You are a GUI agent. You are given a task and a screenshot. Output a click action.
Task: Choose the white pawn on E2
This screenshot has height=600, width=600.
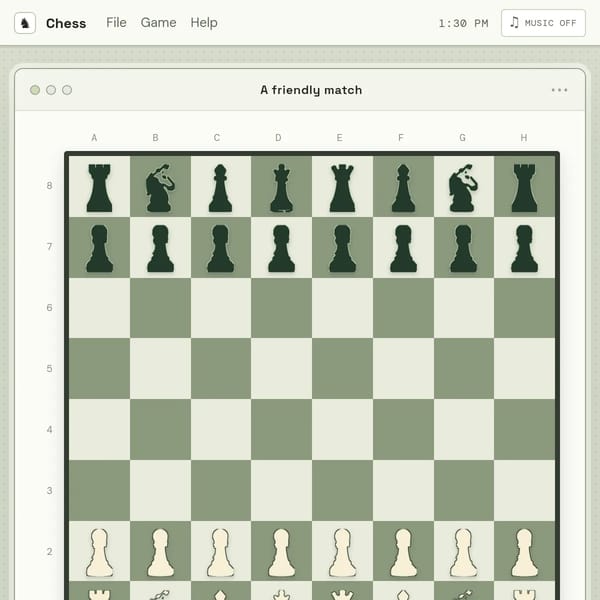342,553
